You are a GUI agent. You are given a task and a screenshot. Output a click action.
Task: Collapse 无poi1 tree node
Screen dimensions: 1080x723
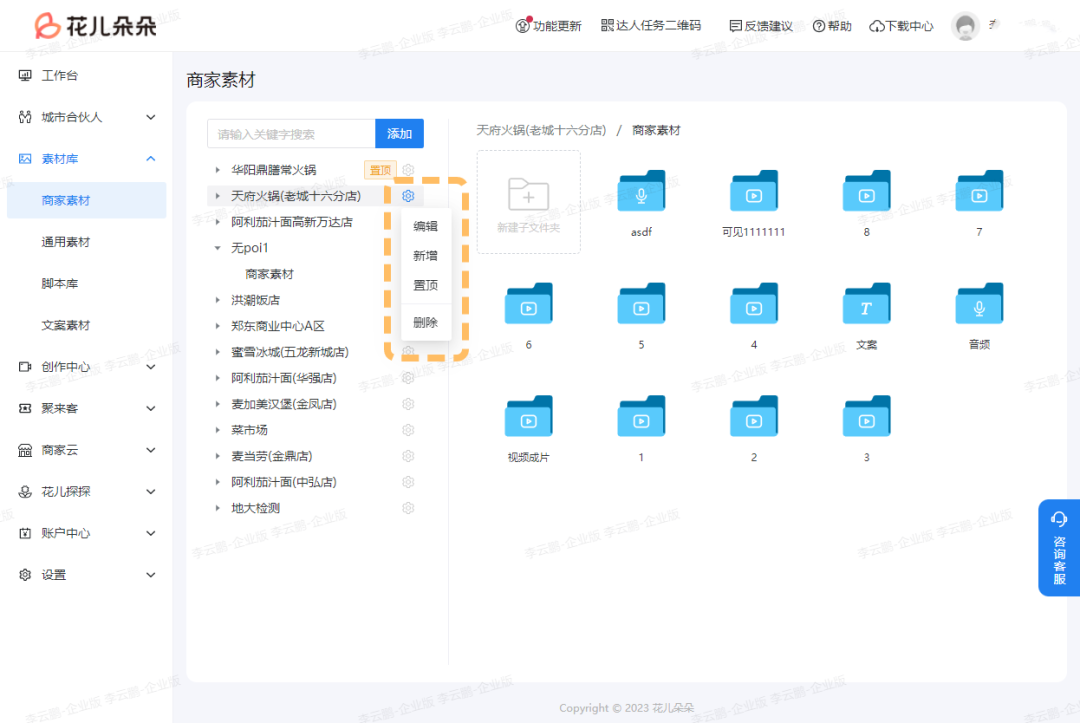(218, 248)
